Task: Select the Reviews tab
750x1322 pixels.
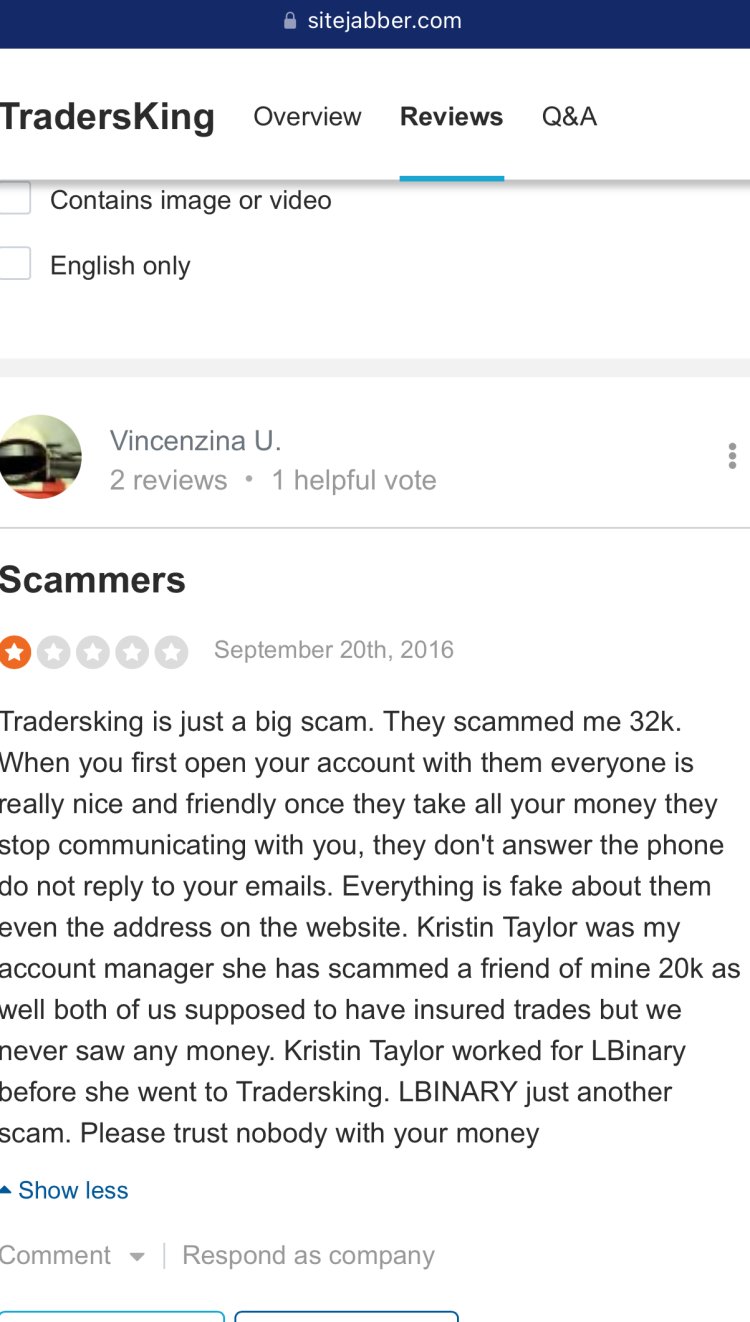Action: pos(451,117)
